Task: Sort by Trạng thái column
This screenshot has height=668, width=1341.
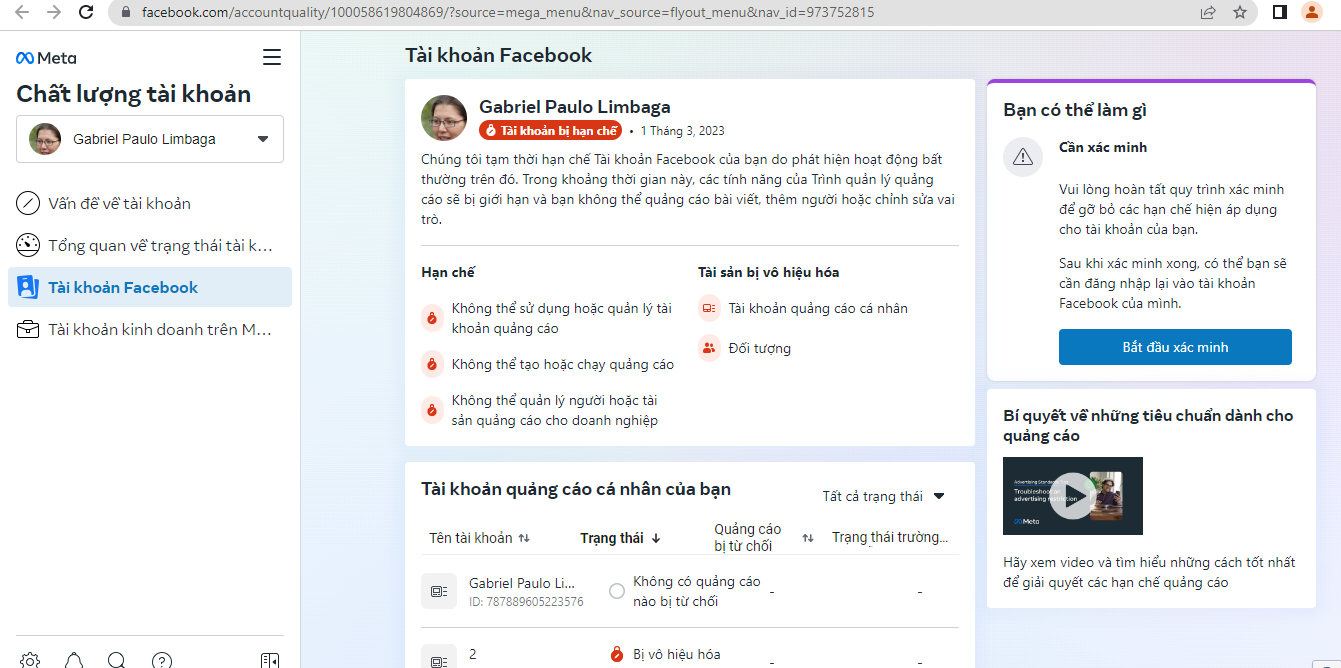Action: click(x=620, y=538)
